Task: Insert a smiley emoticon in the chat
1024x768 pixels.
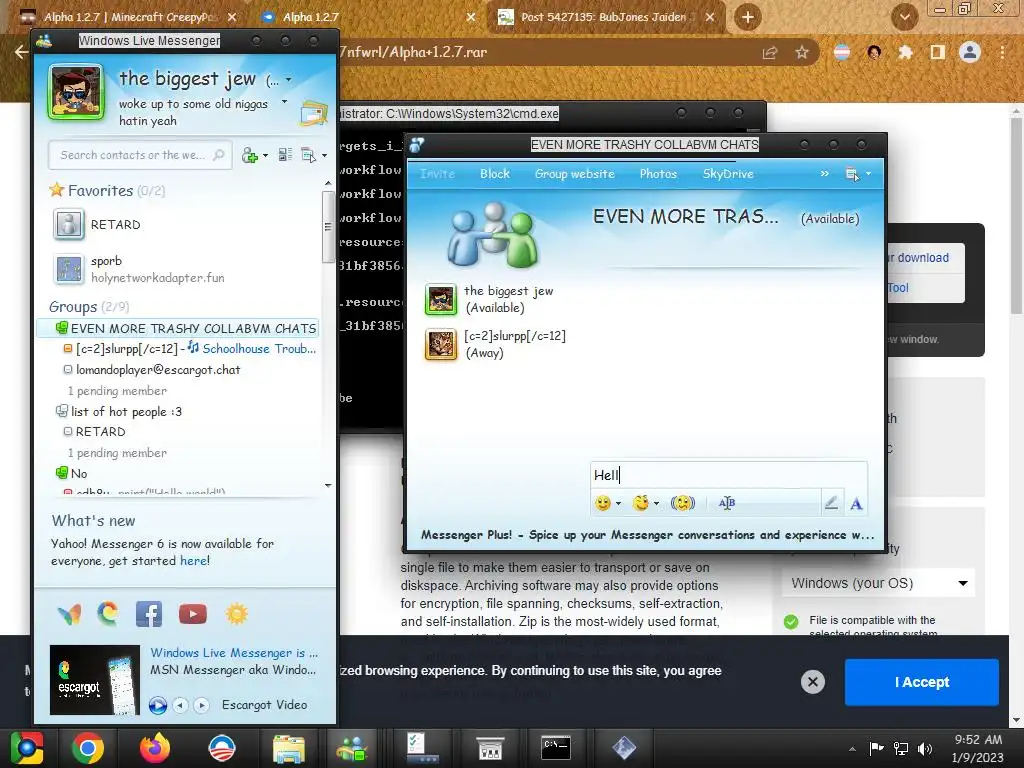Action: (603, 503)
